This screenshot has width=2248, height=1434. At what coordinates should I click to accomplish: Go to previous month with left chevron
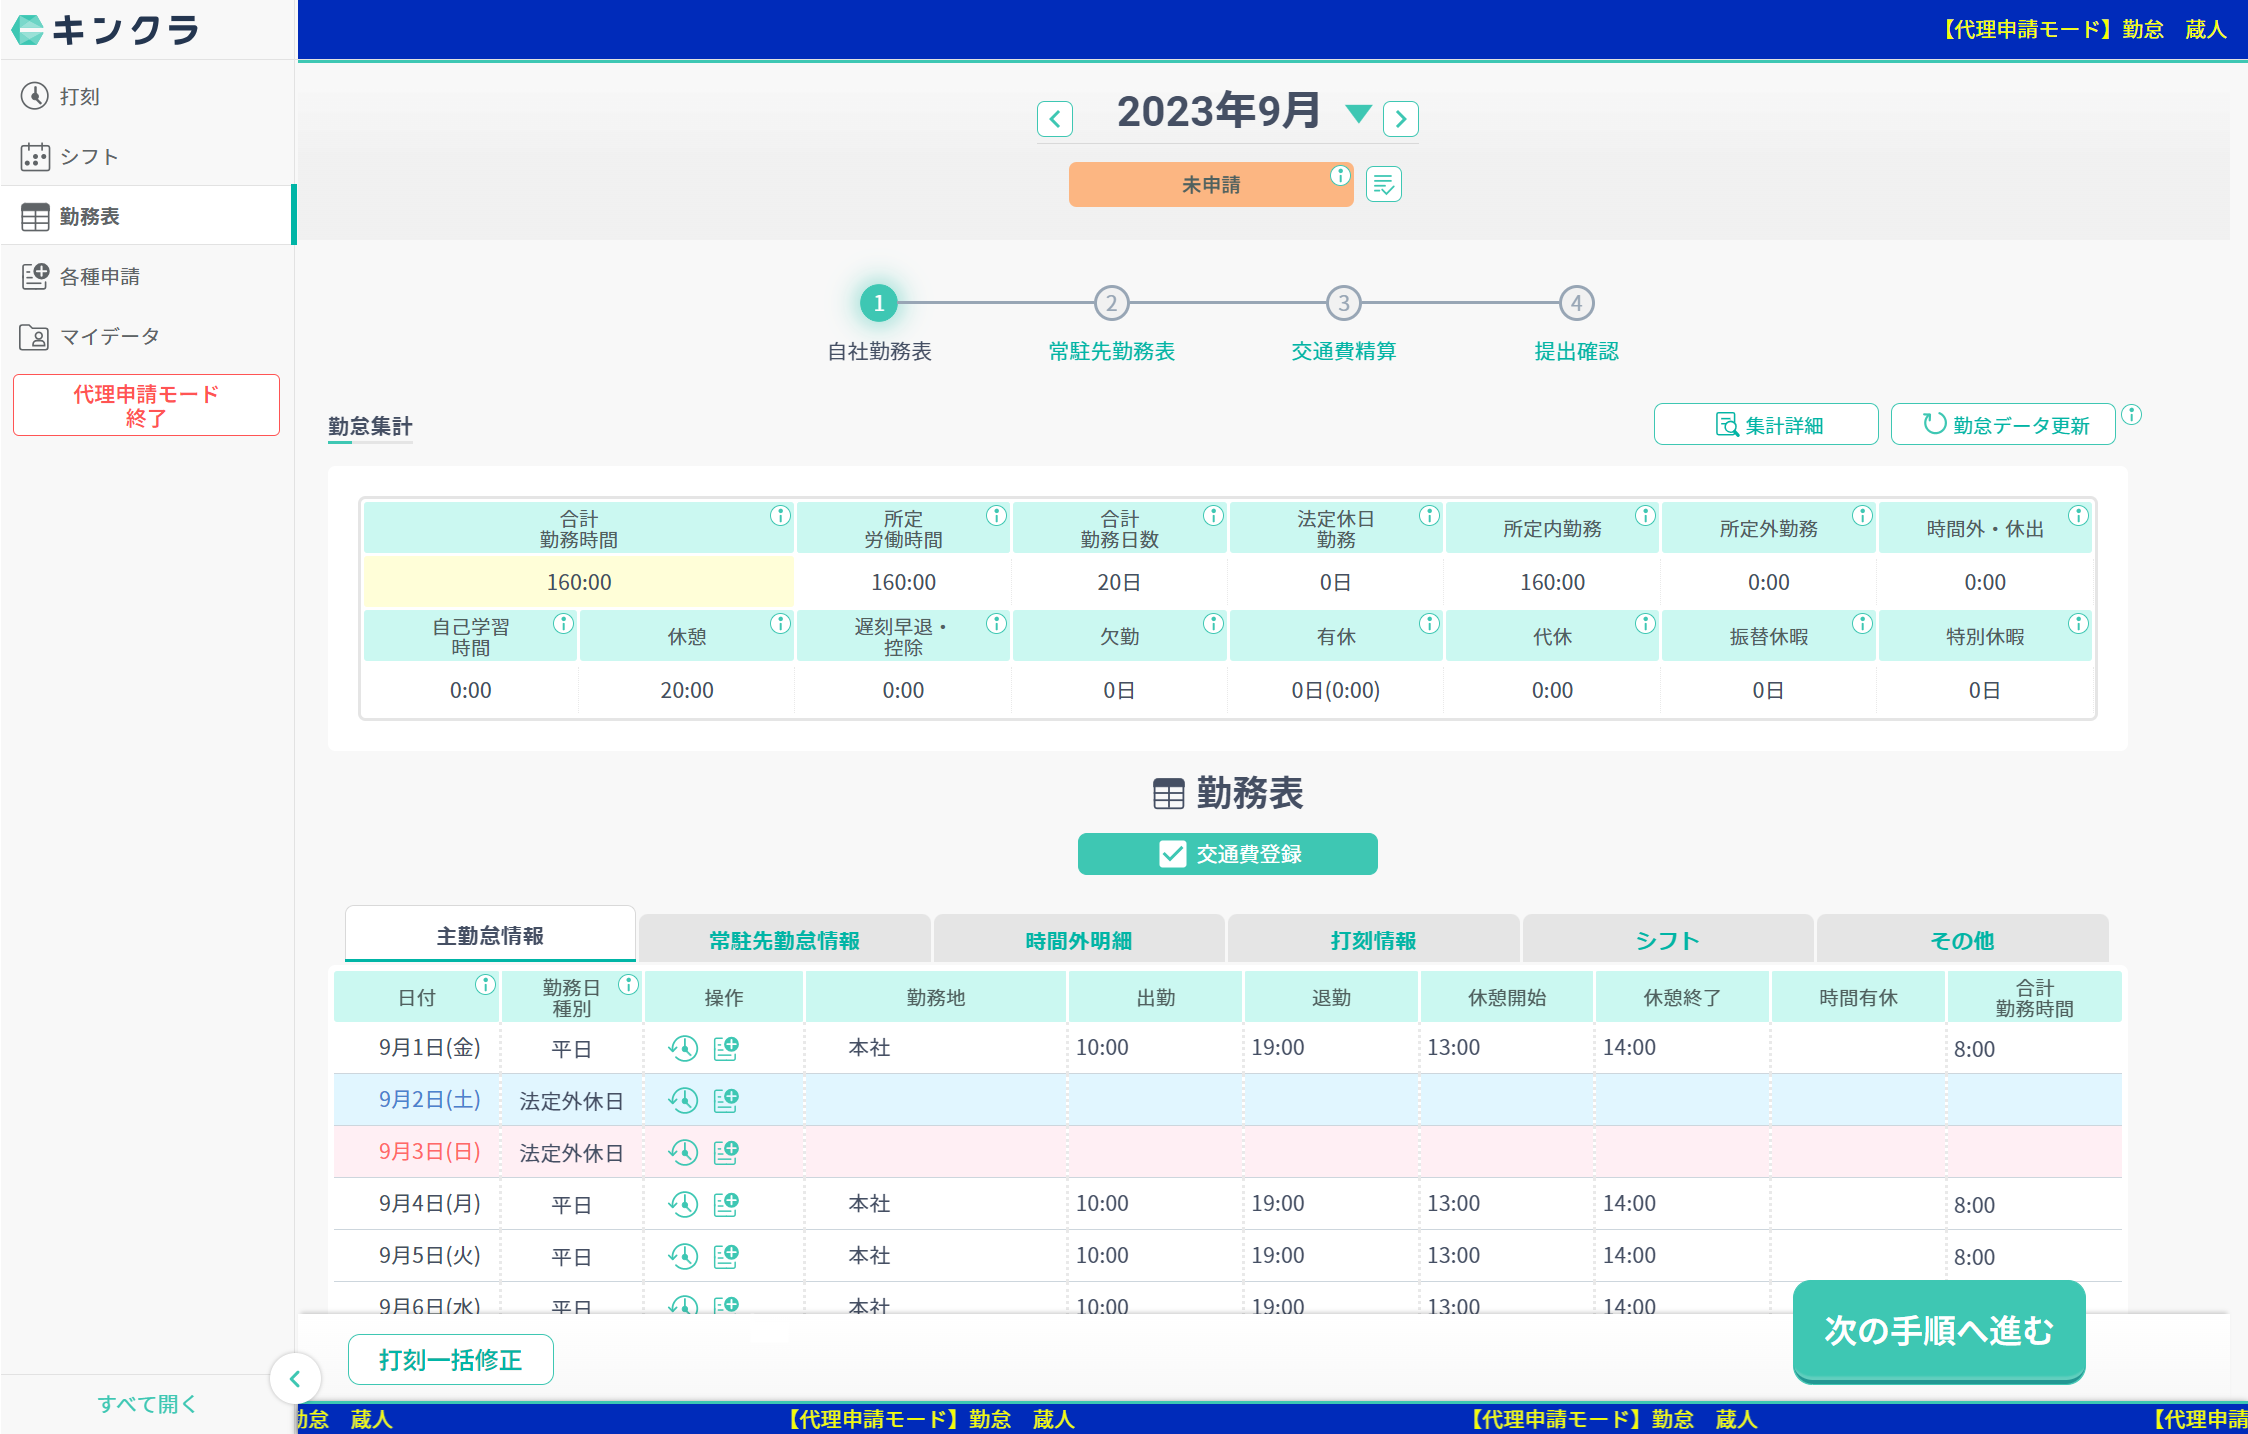coord(1054,119)
